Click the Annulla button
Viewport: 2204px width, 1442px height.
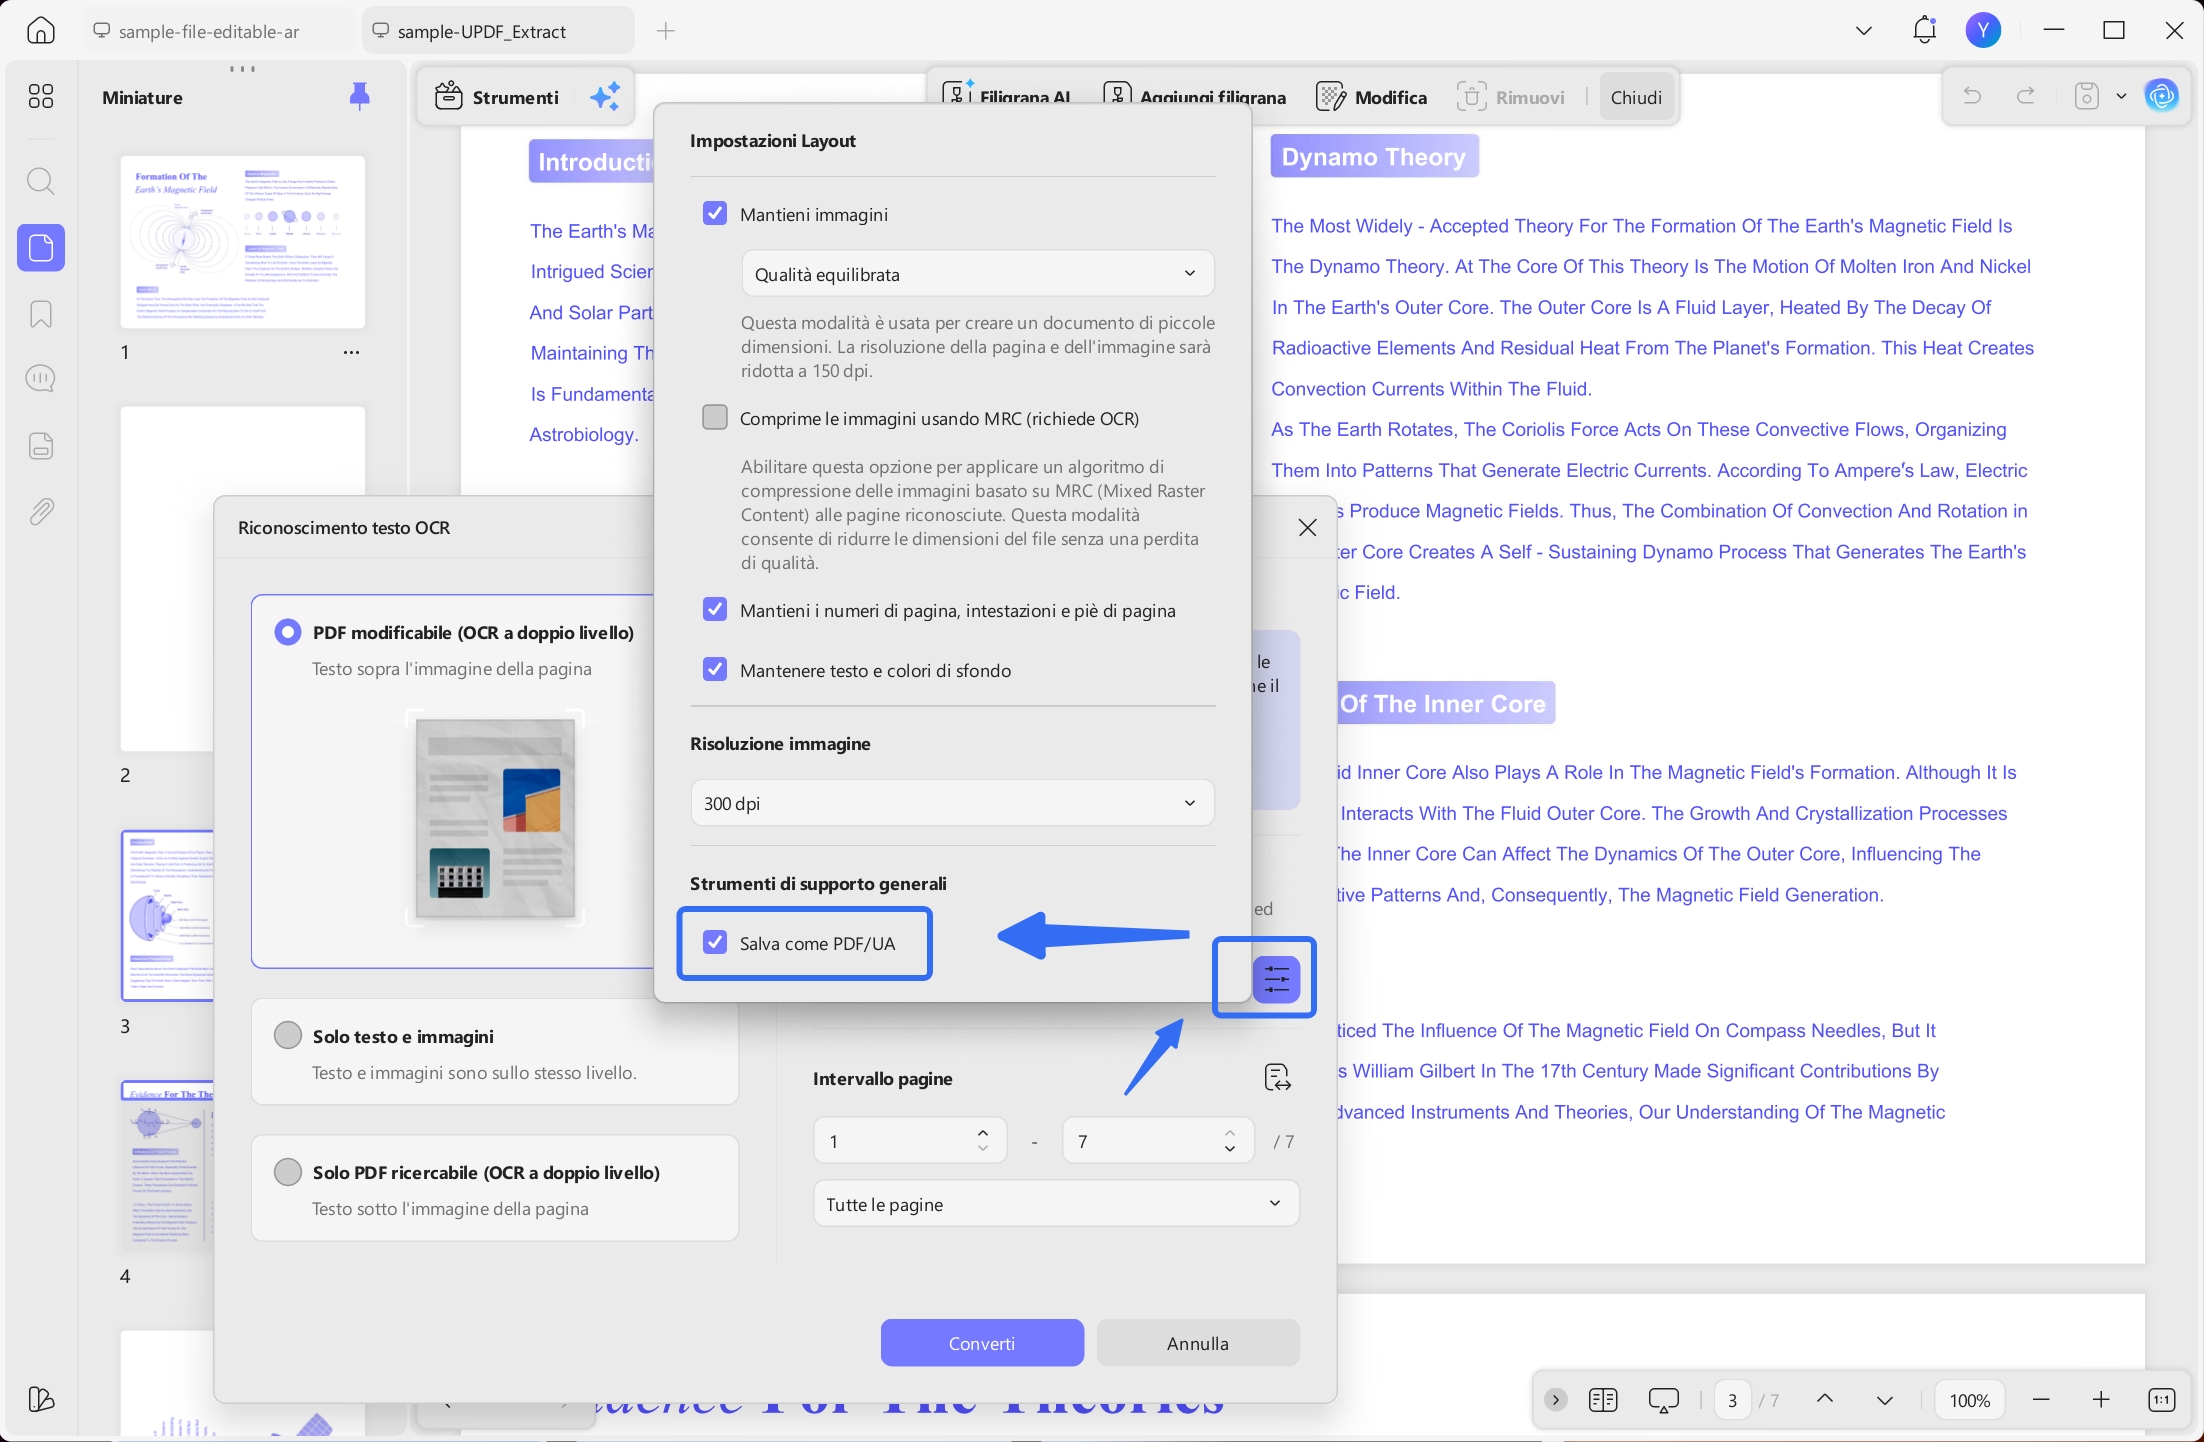1198,1343
